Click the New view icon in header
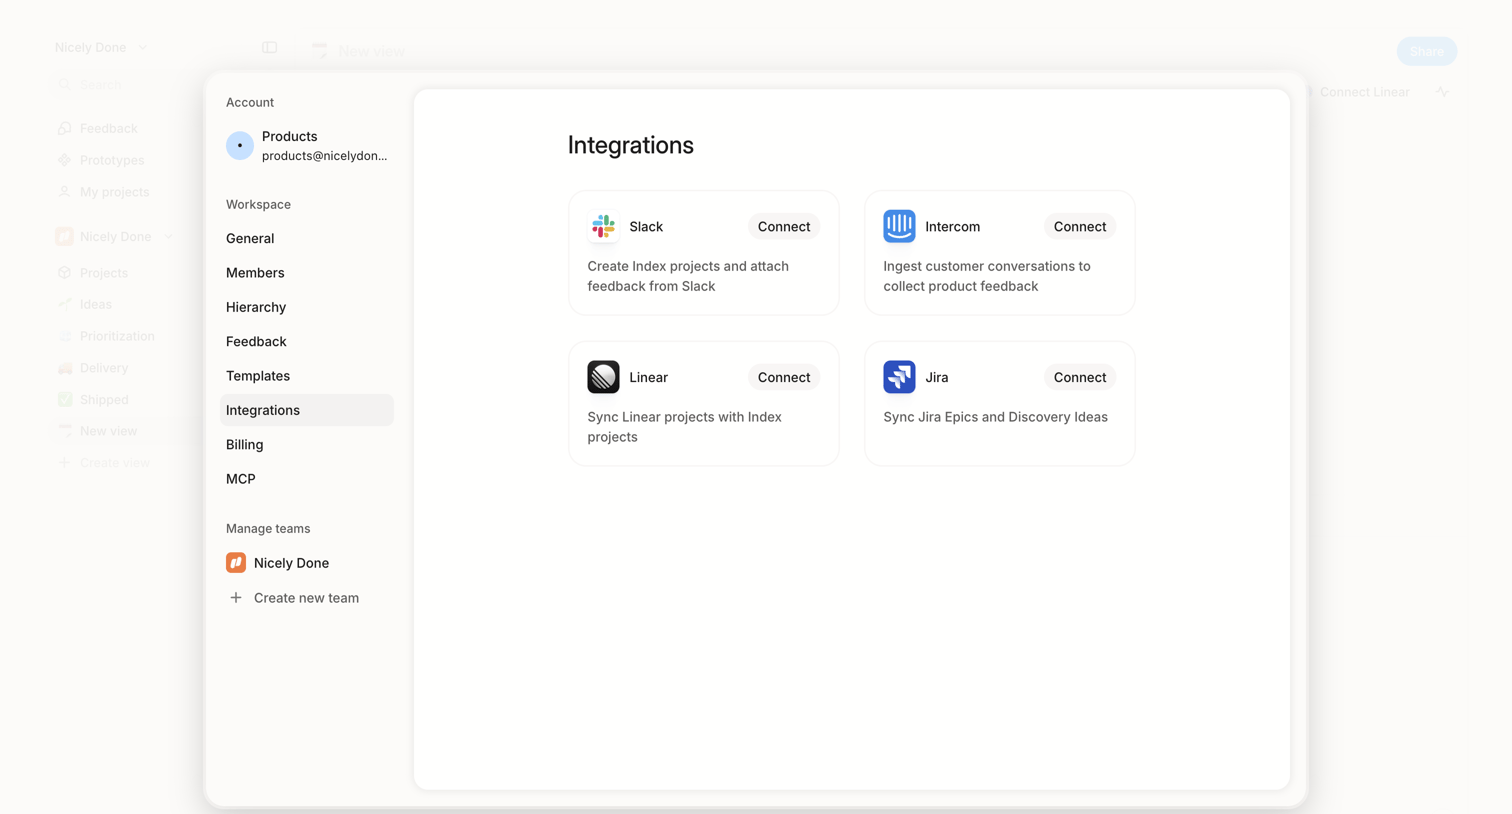The image size is (1512, 814). 320,50
